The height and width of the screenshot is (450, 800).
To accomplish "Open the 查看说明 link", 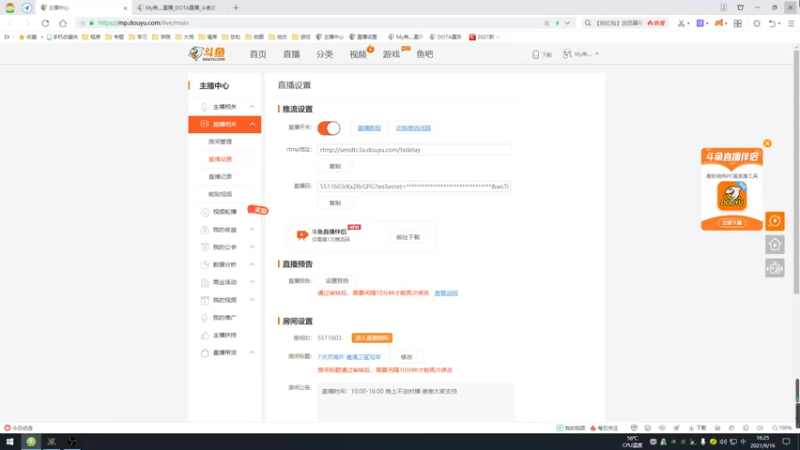I will pos(446,293).
